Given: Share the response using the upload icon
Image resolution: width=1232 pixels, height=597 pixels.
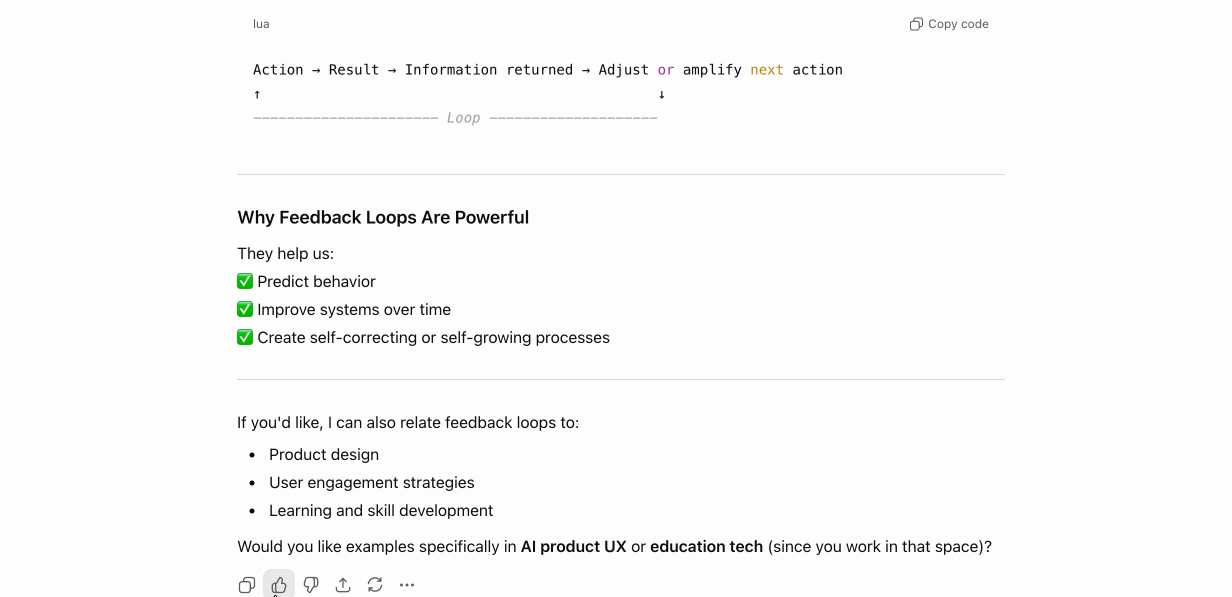Looking at the screenshot, I should 343,585.
